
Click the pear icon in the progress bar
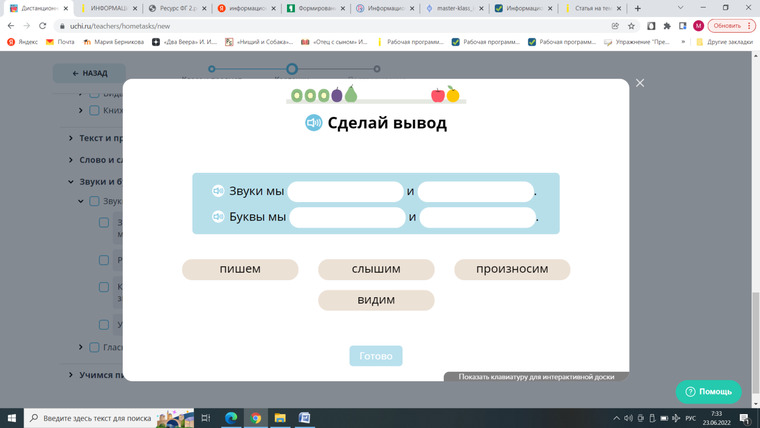coord(351,95)
